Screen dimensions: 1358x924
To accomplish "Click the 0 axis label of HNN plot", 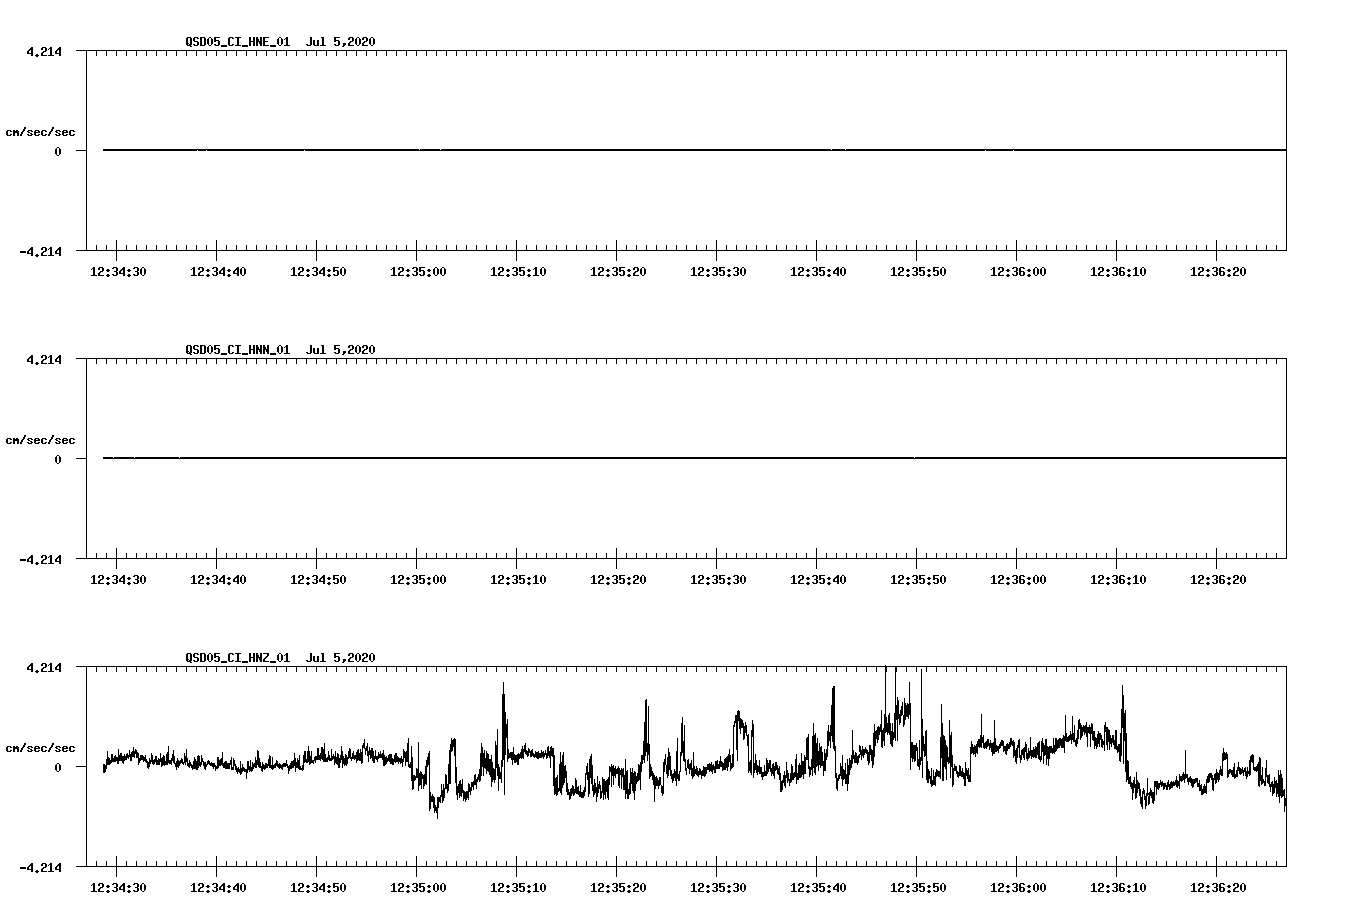I will pos(58,460).
